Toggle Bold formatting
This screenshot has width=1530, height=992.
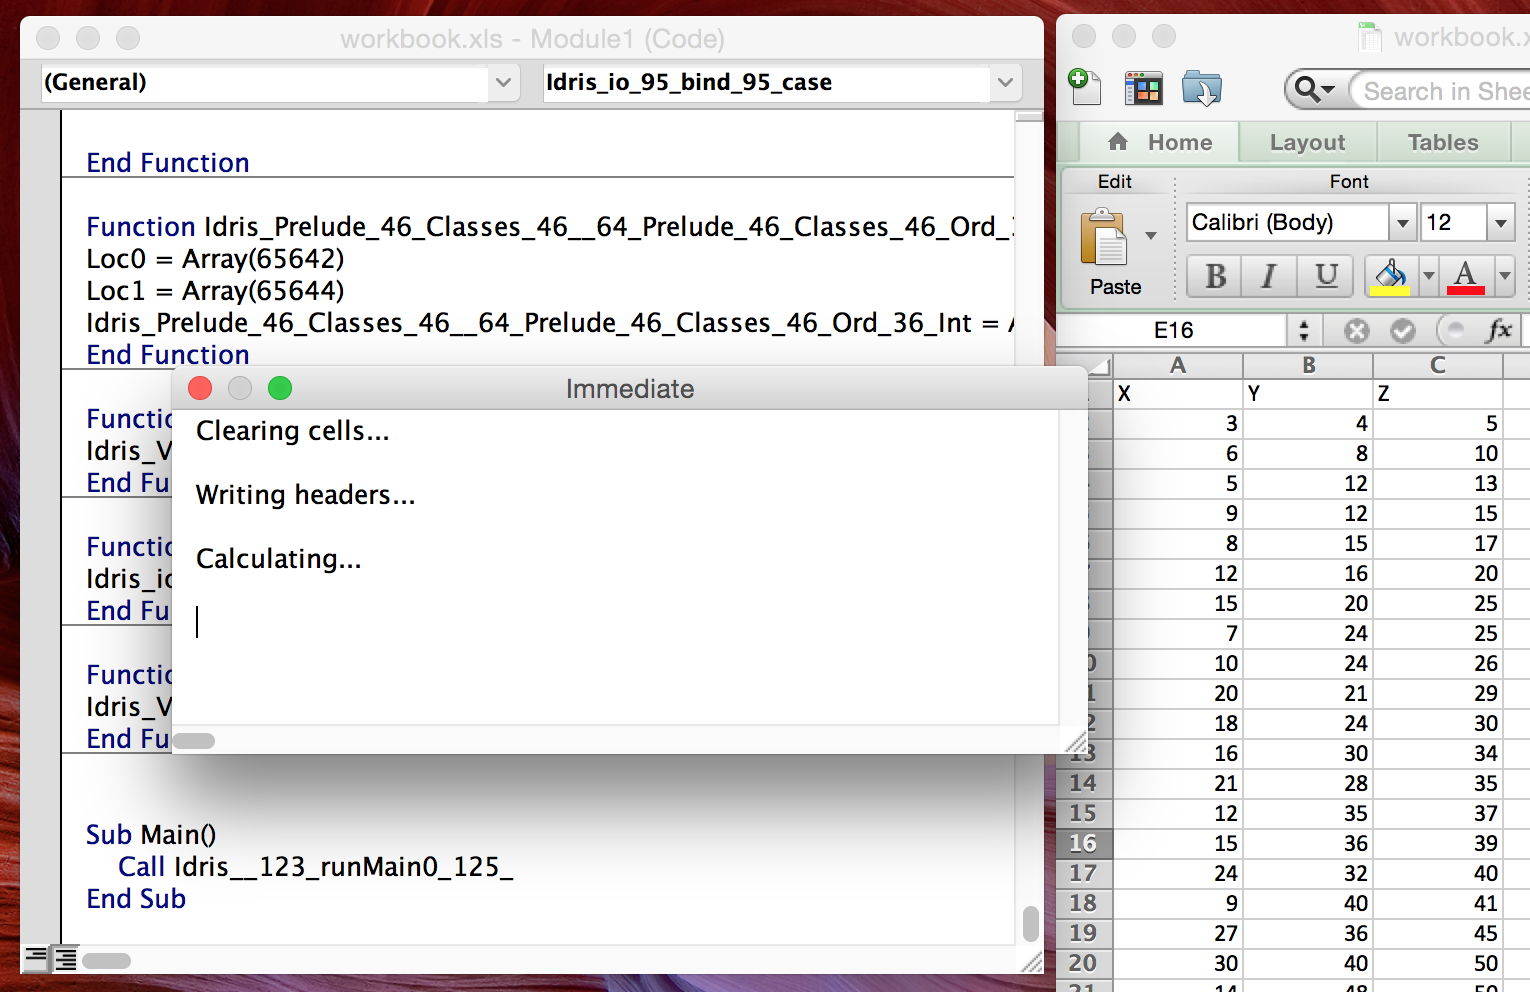click(x=1215, y=276)
